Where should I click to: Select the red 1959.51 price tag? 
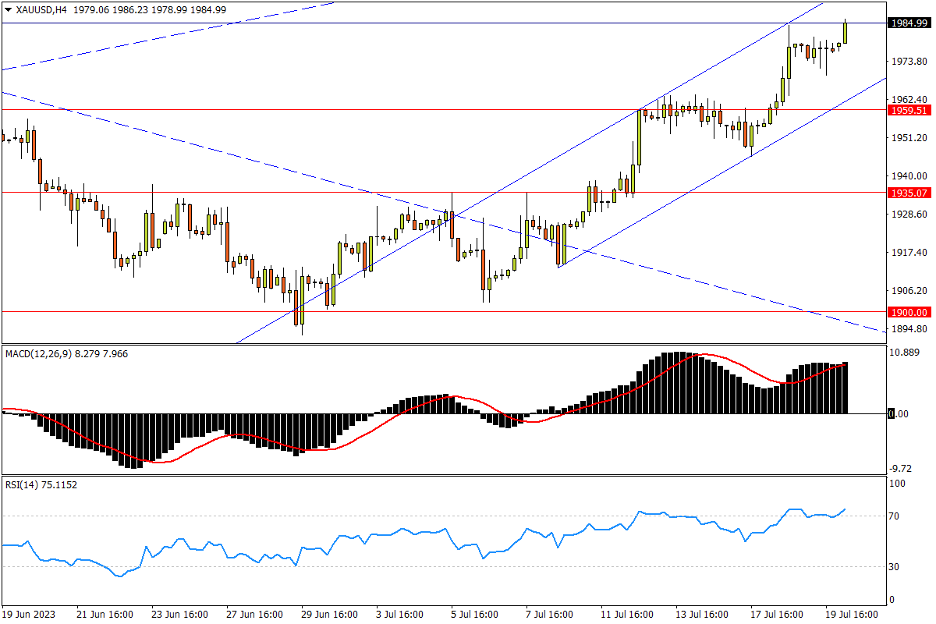(910, 110)
